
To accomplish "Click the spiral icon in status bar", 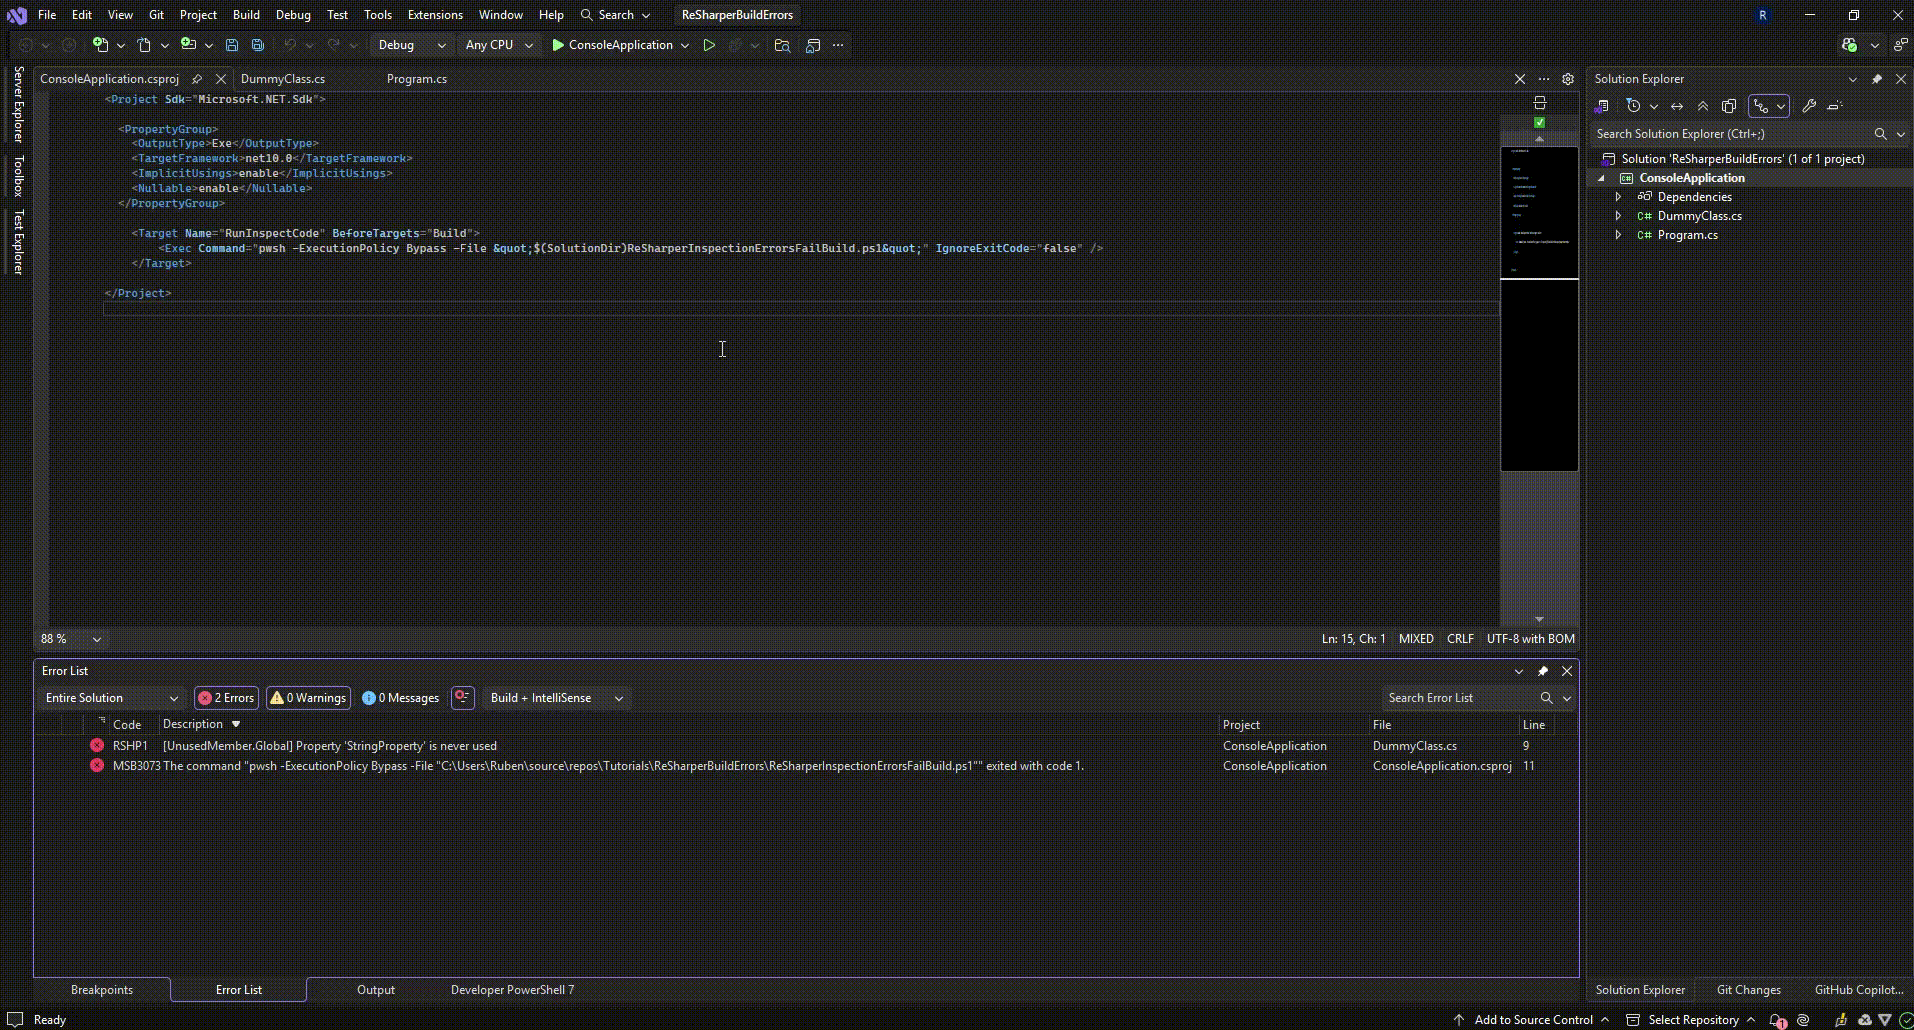I will click(1803, 1020).
